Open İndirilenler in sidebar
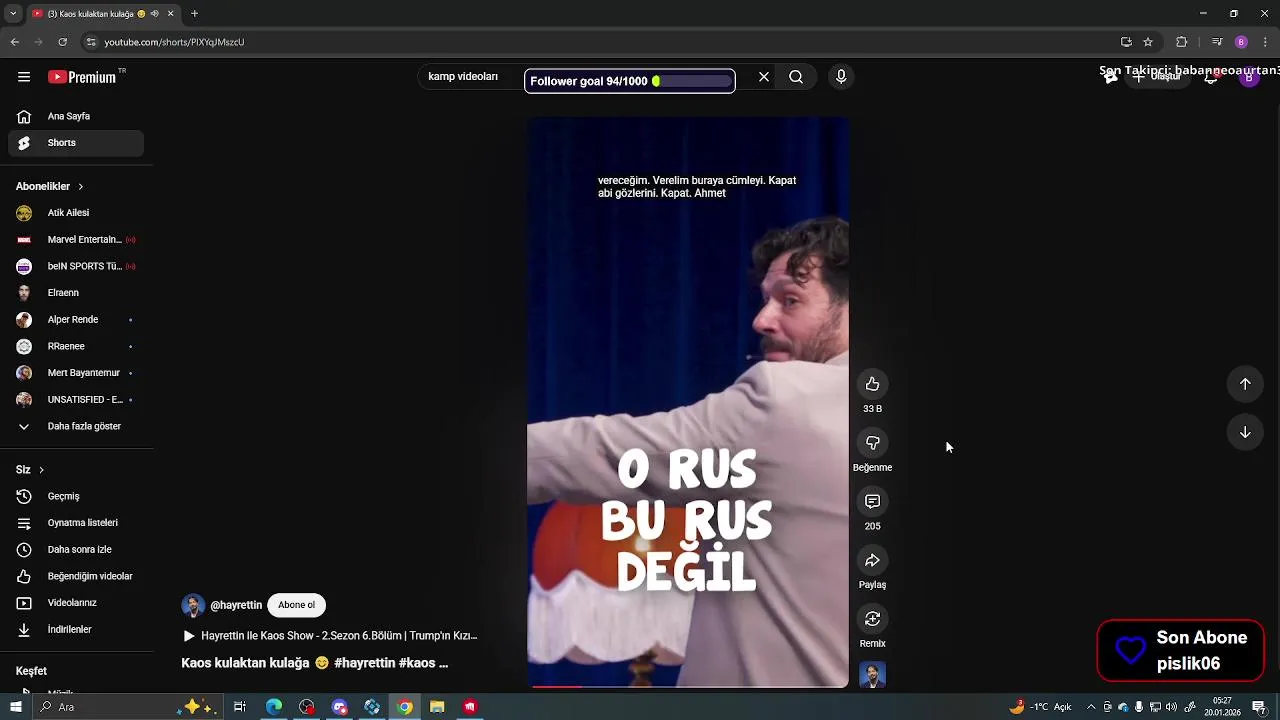The width and height of the screenshot is (1280, 720). [x=76, y=629]
